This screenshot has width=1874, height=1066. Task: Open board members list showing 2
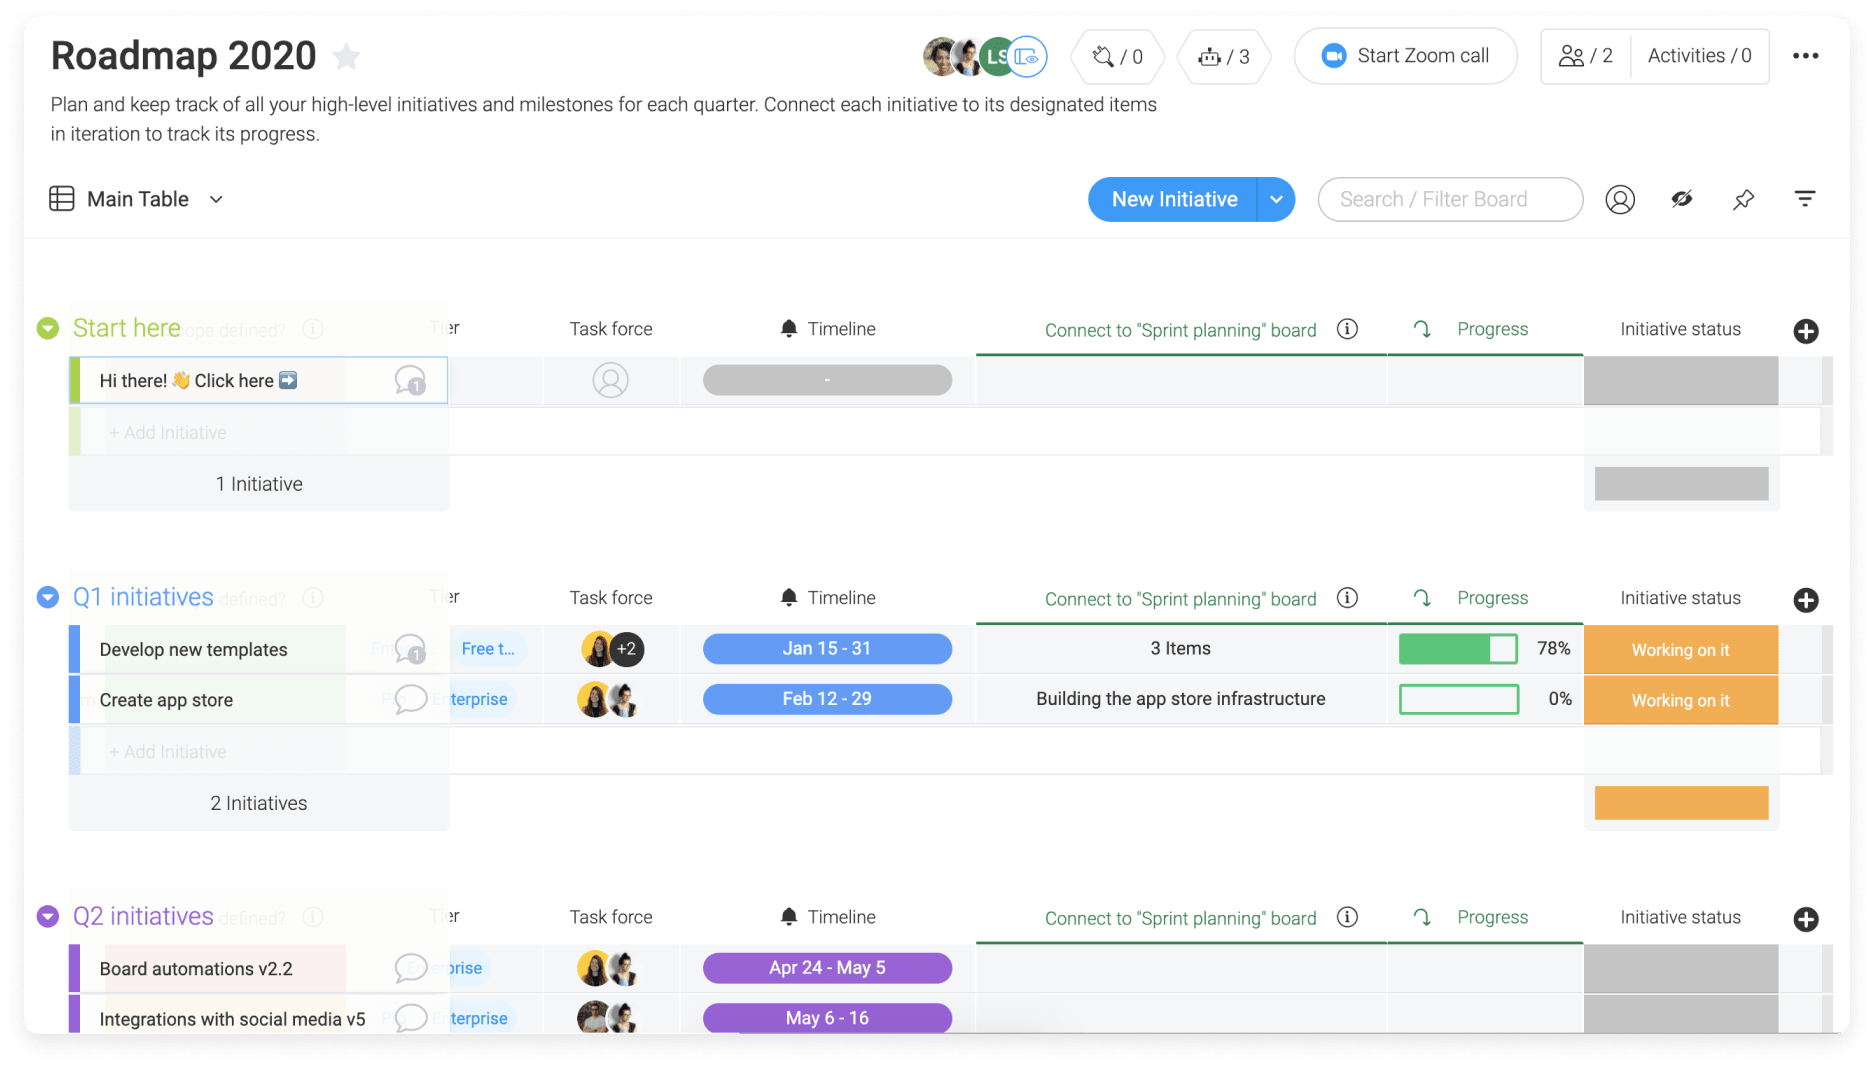coord(1586,56)
